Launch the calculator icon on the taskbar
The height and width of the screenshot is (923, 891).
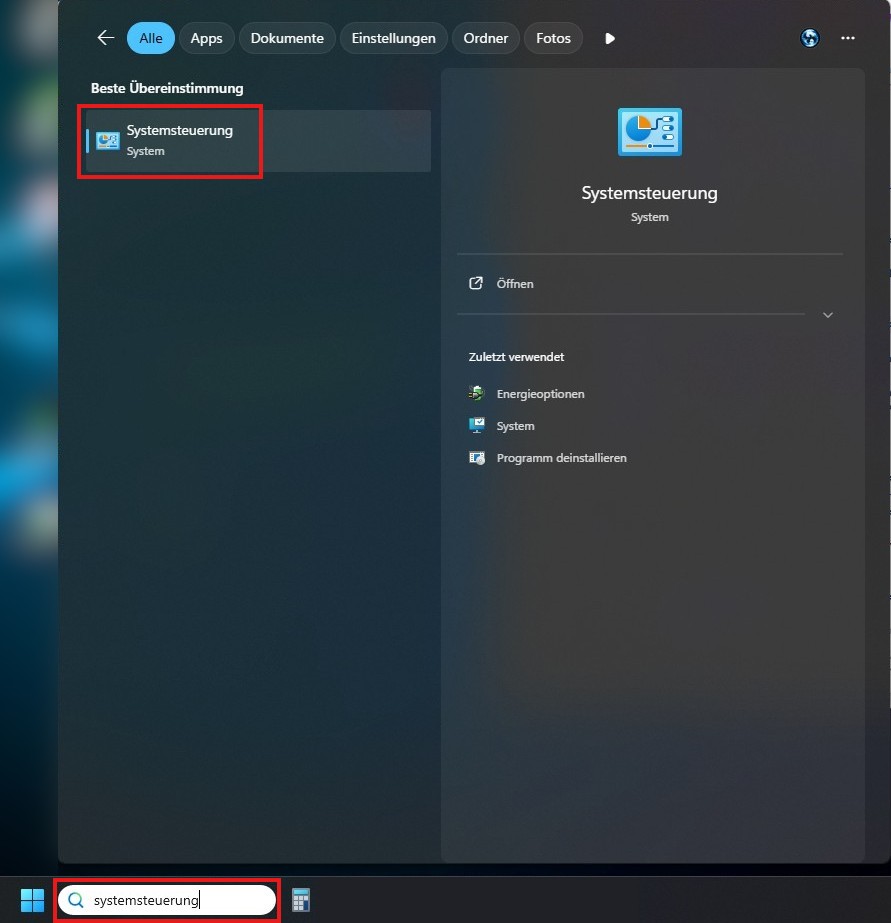pyautogui.click(x=301, y=900)
